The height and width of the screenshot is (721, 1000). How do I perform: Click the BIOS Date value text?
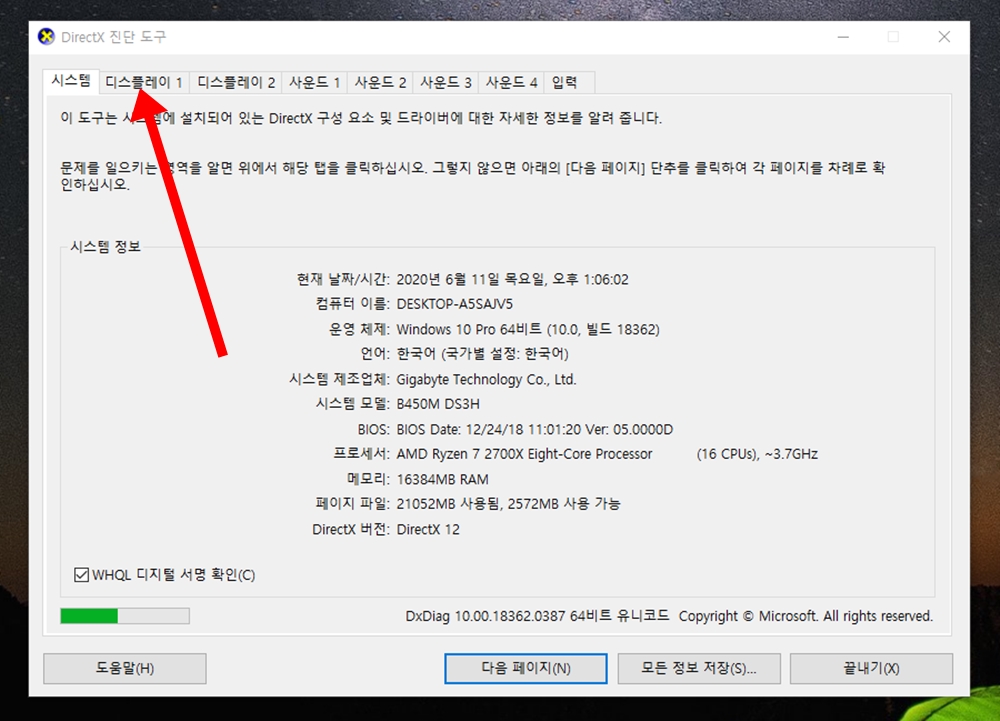click(534, 429)
